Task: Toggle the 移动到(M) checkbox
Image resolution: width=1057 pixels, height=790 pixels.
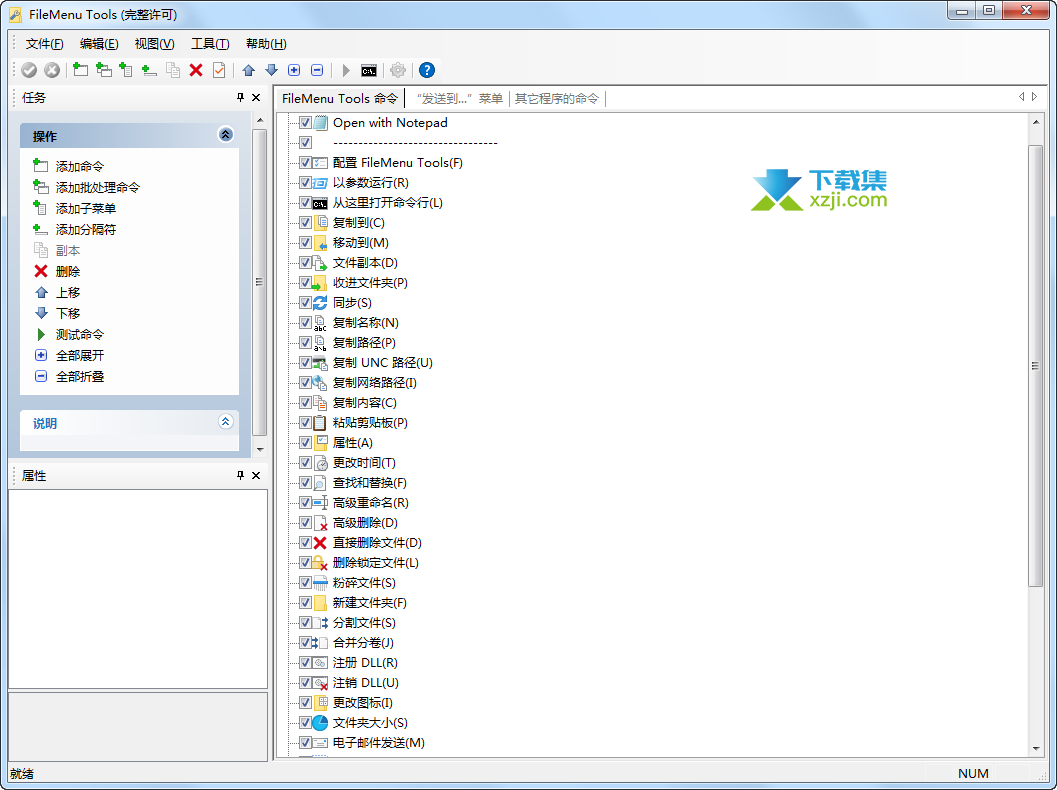Action: [x=305, y=243]
